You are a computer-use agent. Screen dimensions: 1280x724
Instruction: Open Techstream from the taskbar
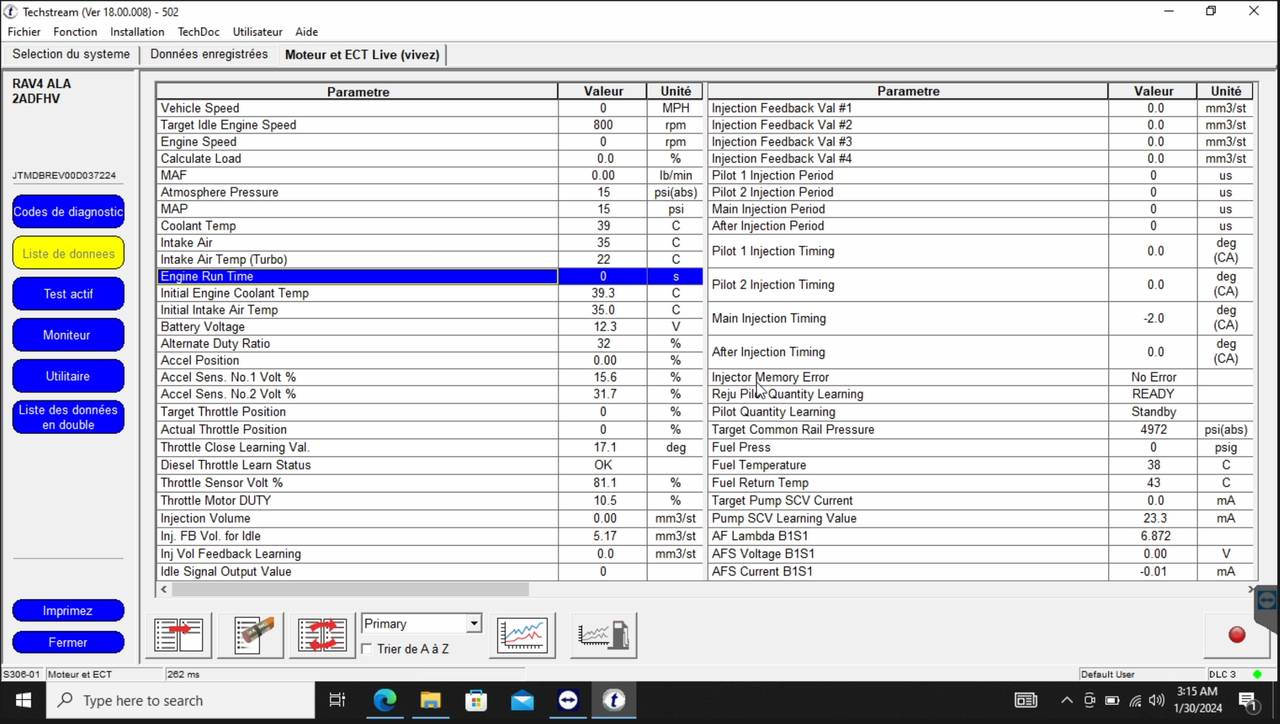click(x=613, y=700)
